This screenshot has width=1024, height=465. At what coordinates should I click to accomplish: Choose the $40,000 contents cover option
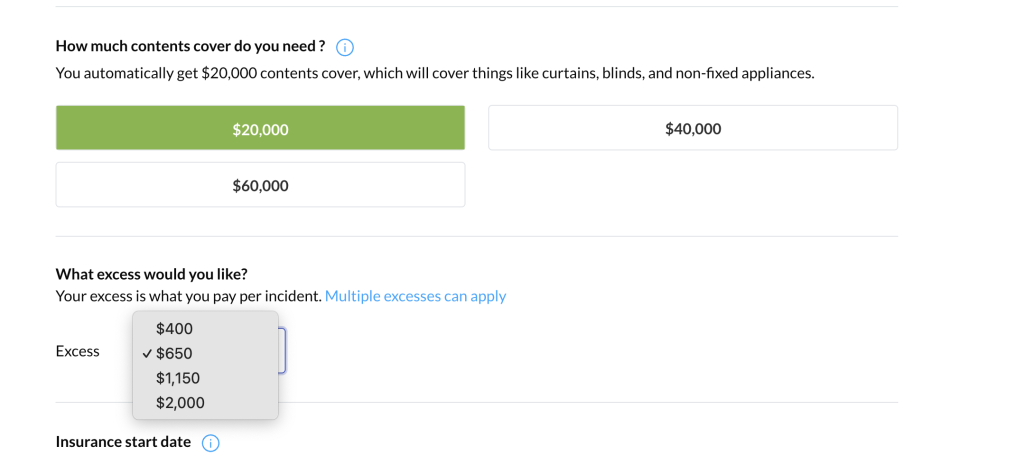click(692, 128)
